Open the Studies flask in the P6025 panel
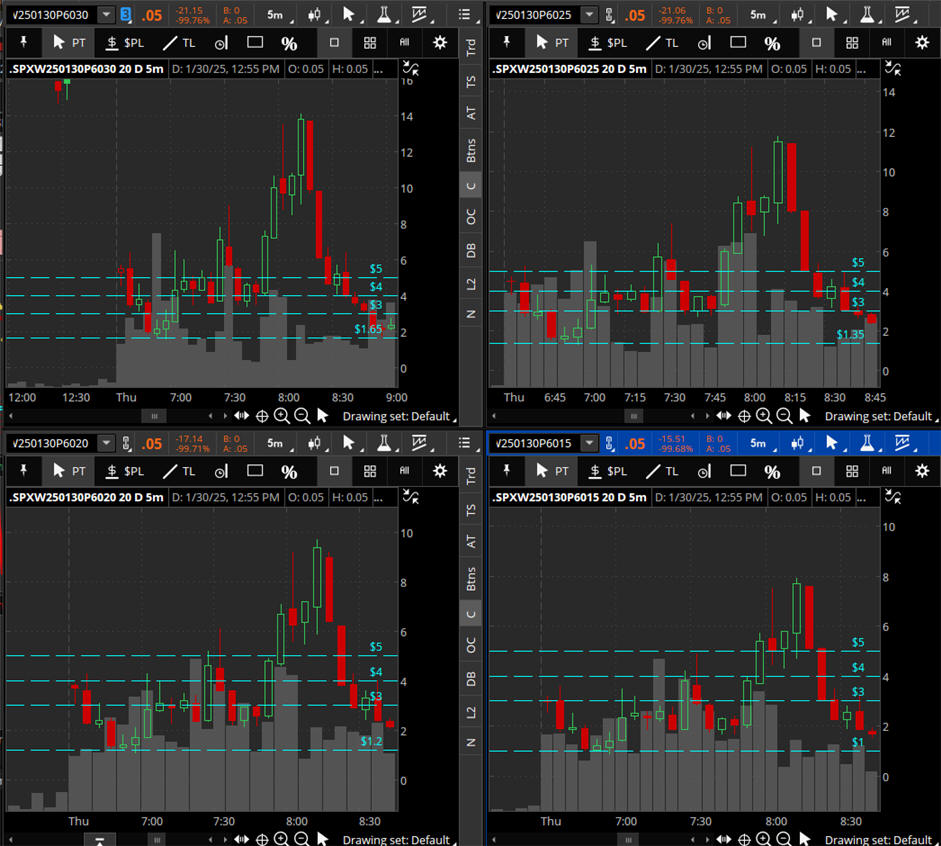941x846 pixels. [x=867, y=14]
